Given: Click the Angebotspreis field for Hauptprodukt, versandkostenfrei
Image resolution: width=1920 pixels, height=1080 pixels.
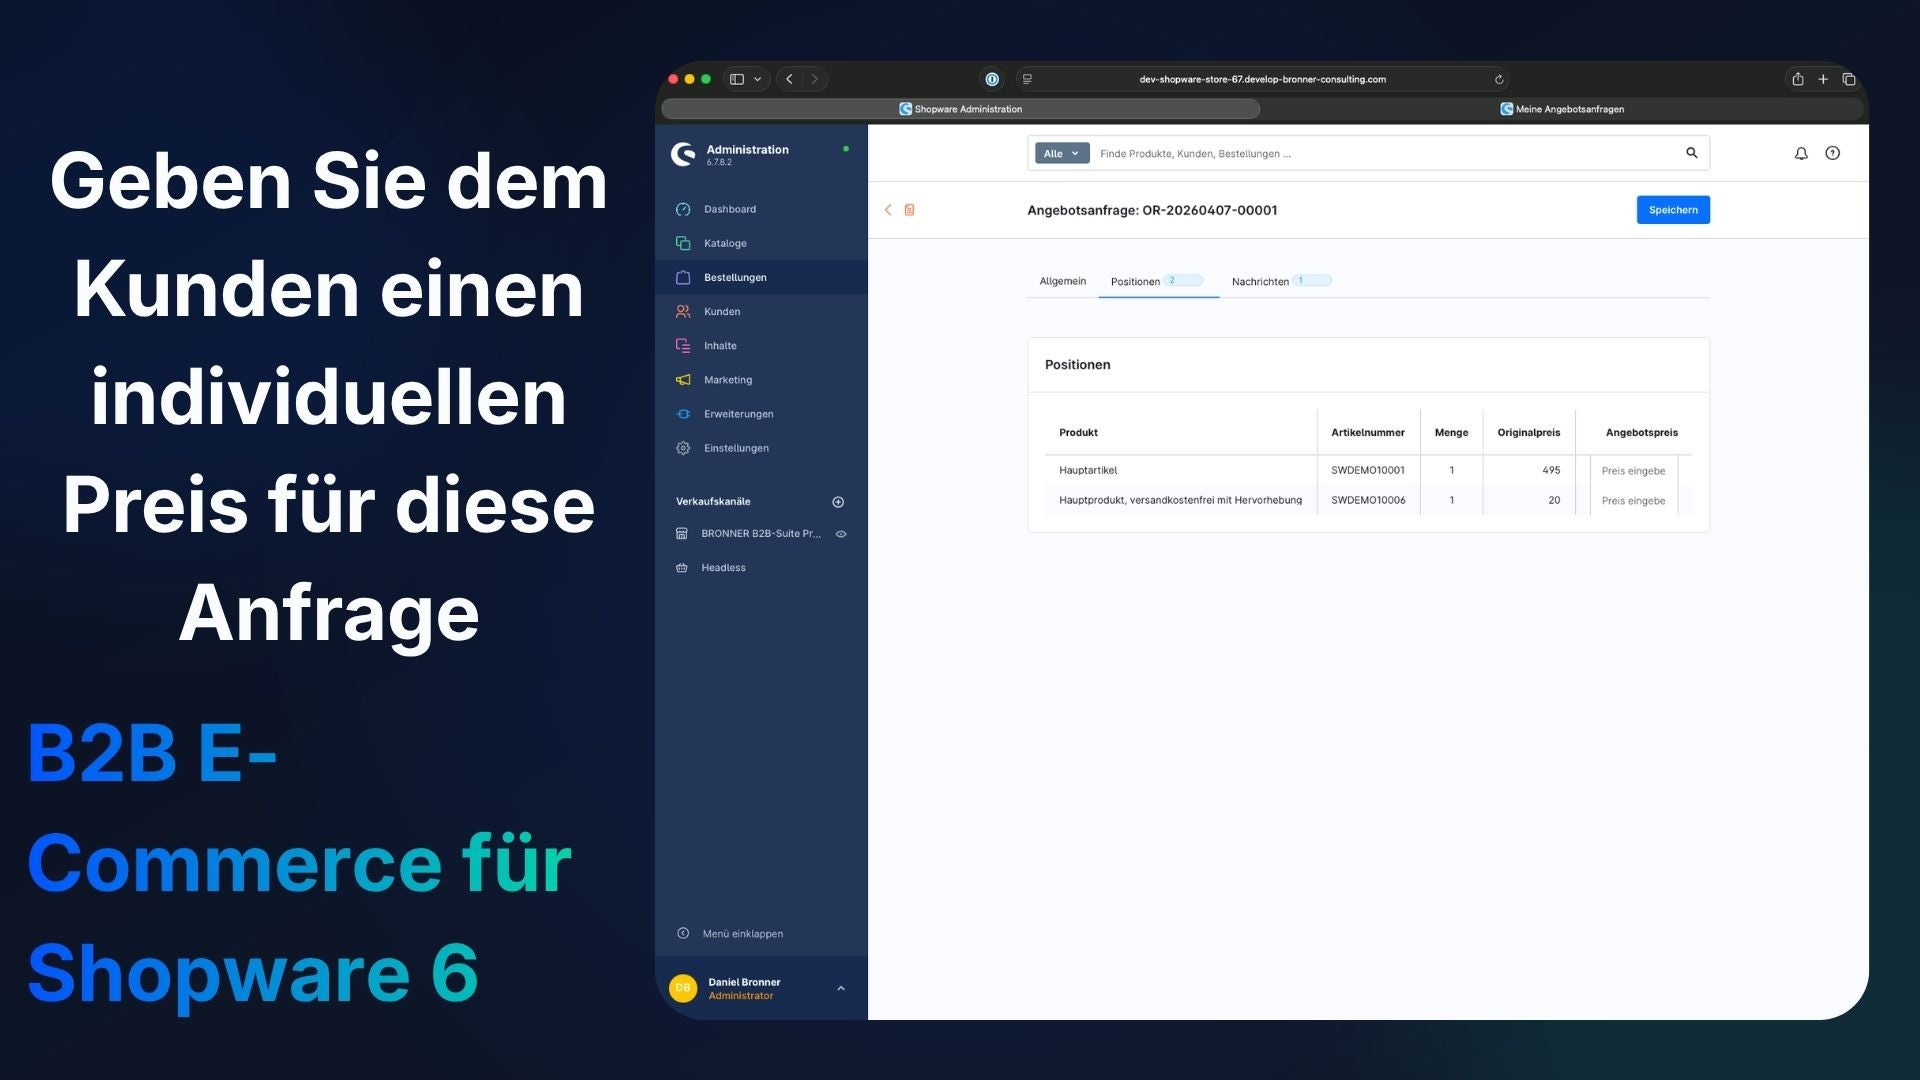Looking at the screenshot, I should [1634, 501].
